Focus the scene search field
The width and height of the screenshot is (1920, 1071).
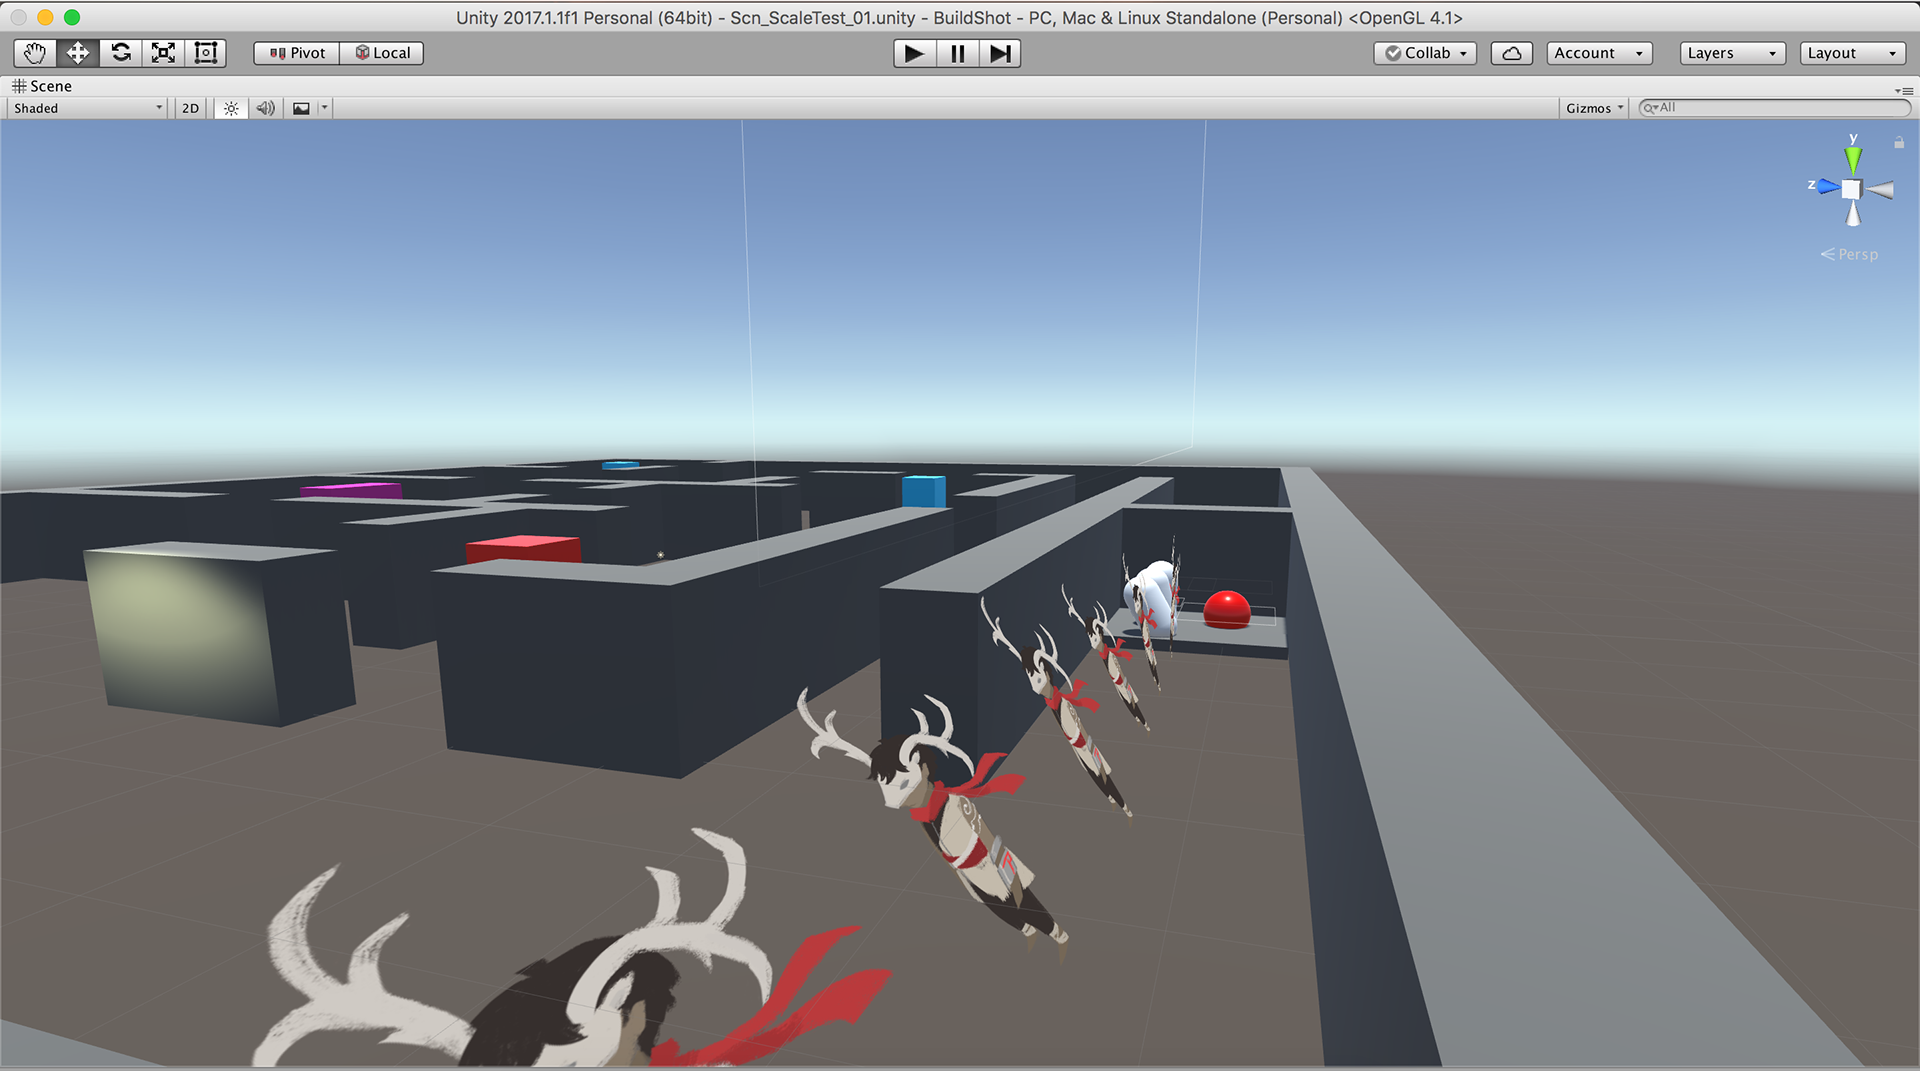(1775, 108)
